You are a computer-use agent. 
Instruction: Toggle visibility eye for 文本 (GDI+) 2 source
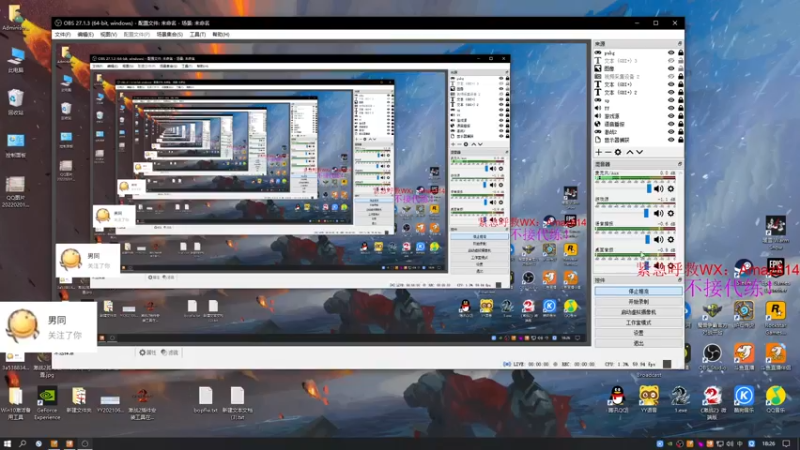671,92
